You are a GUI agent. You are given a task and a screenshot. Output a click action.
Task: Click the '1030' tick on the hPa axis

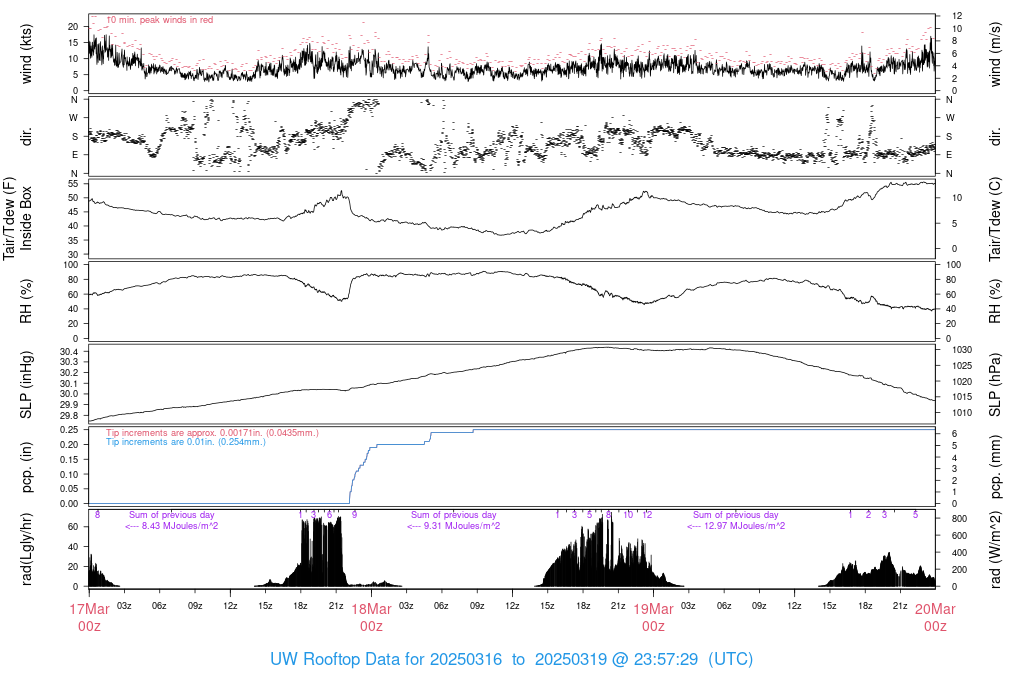[962, 350]
